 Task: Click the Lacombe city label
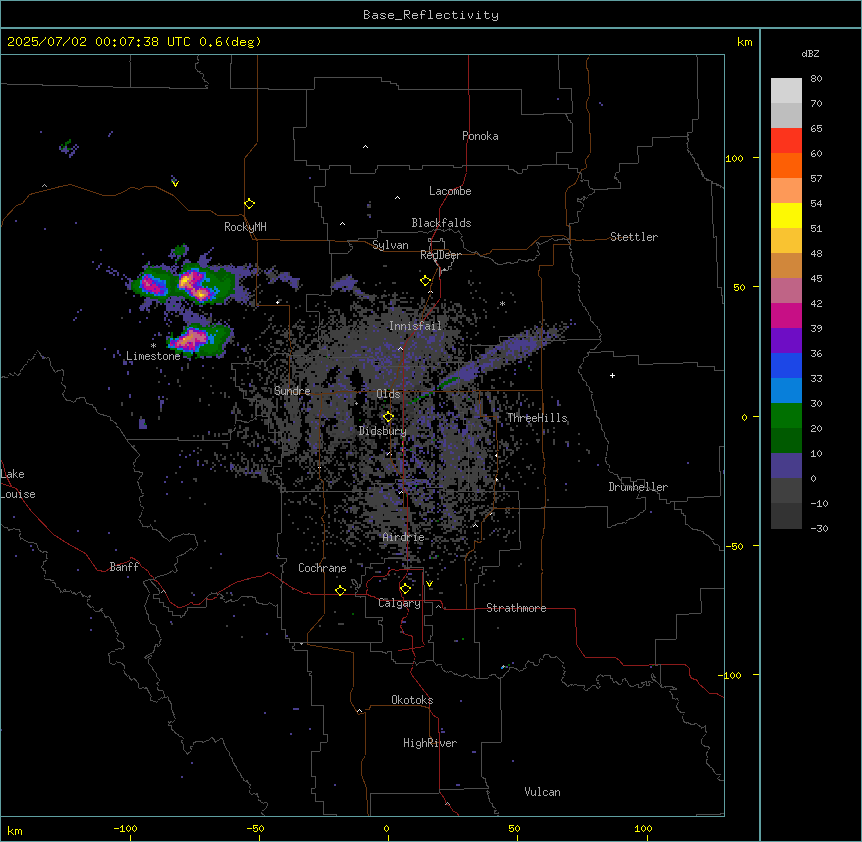click(450, 191)
